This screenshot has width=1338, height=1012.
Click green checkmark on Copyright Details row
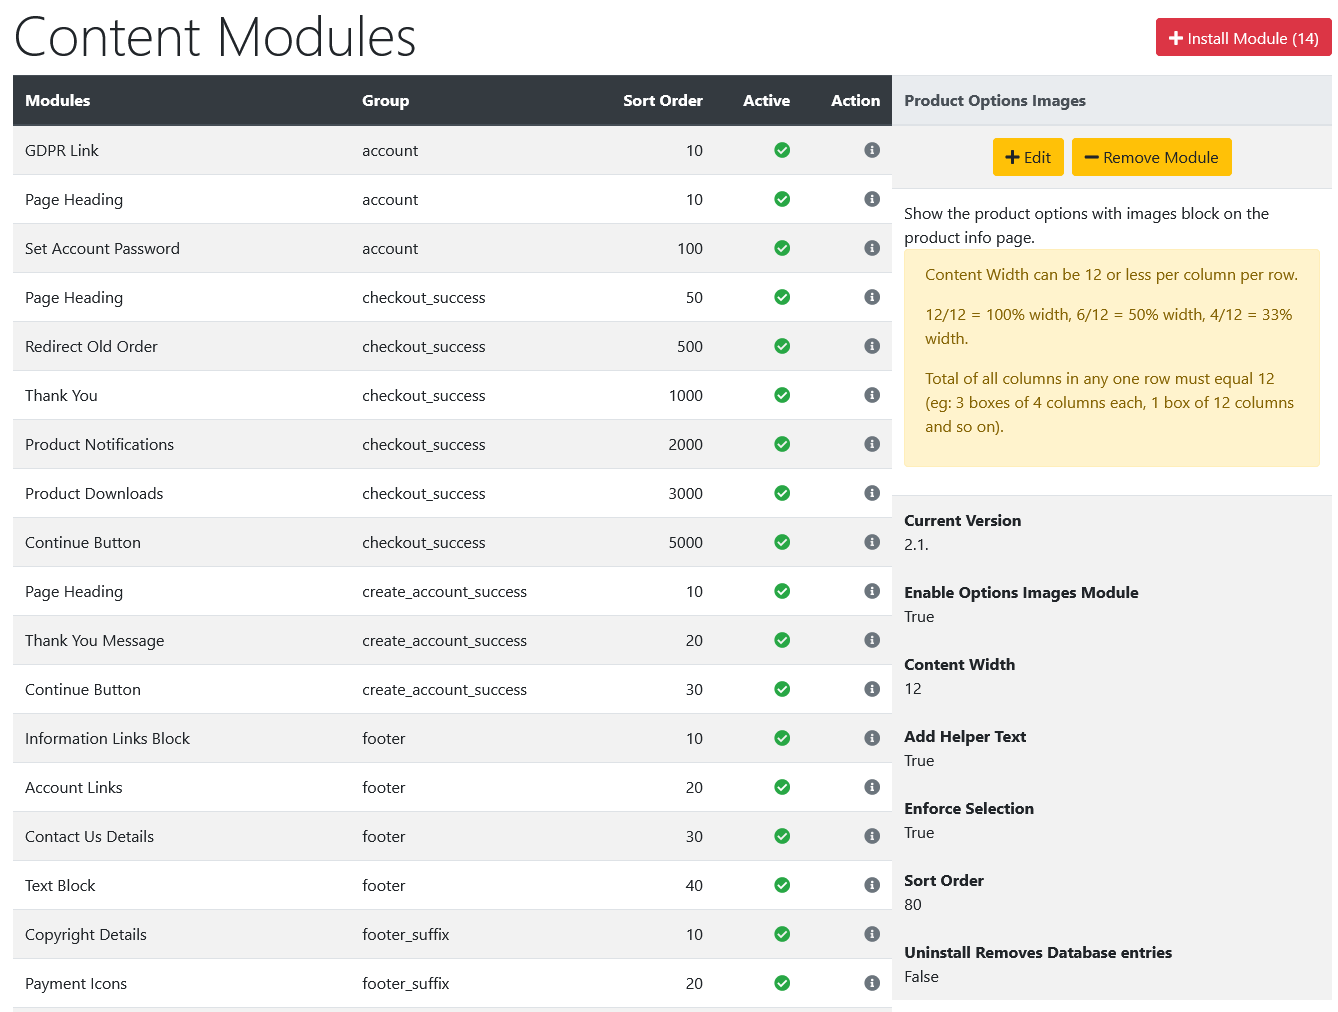point(782,934)
